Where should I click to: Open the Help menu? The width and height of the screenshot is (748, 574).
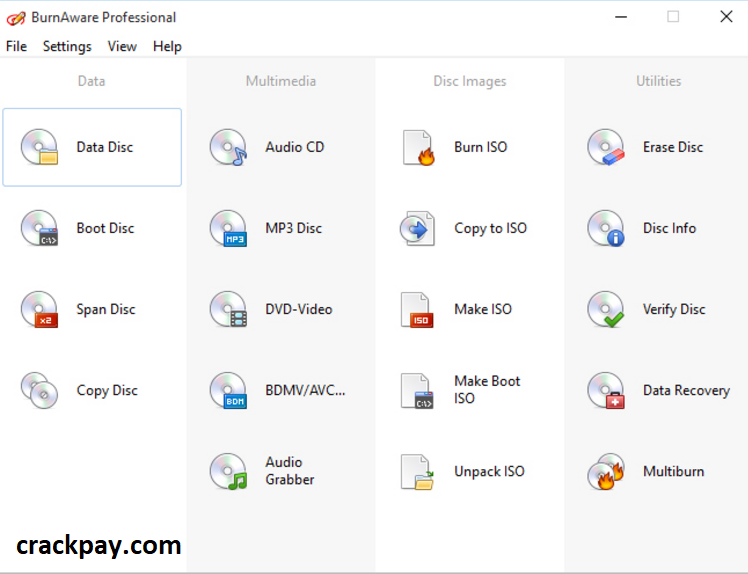tap(167, 46)
